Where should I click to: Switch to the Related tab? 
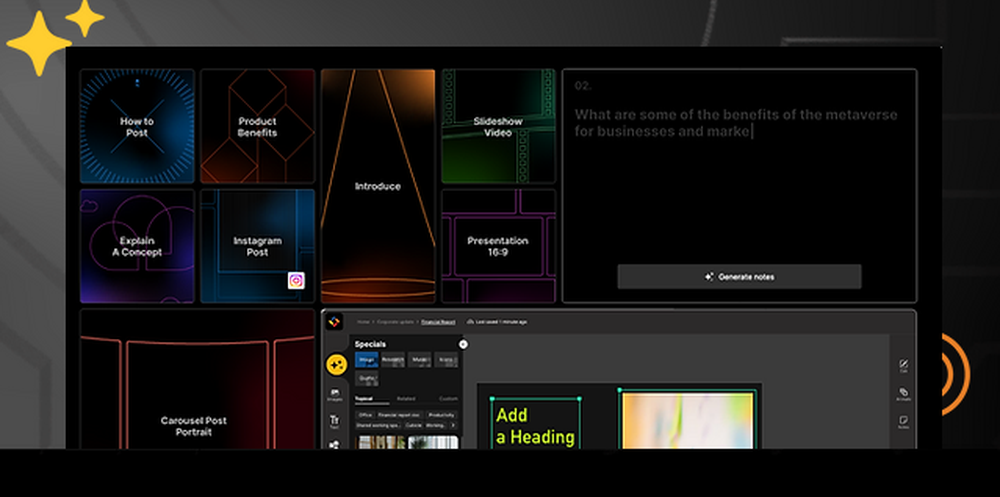[x=406, y=399]
